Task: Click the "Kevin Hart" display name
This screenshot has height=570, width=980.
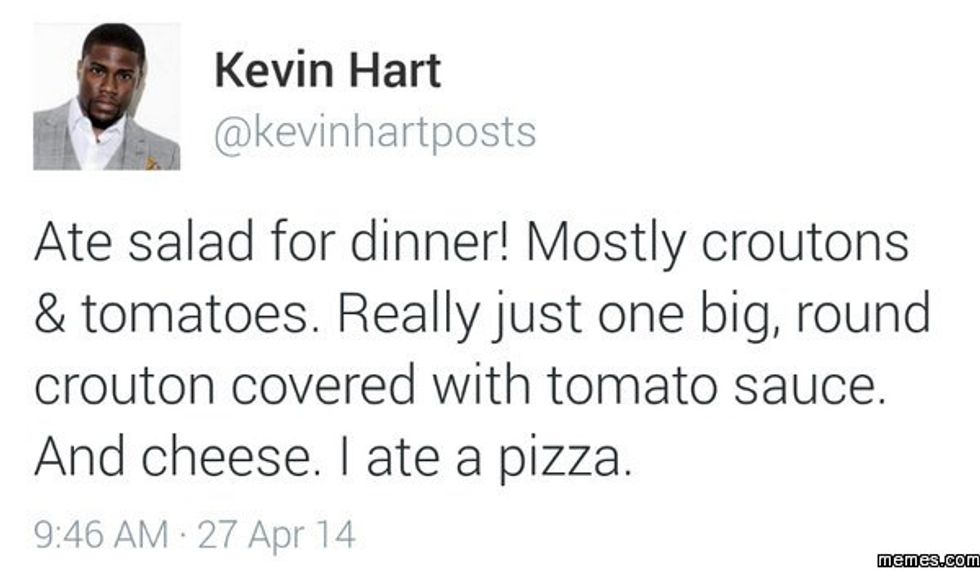Action: click(x=327, y=71)
